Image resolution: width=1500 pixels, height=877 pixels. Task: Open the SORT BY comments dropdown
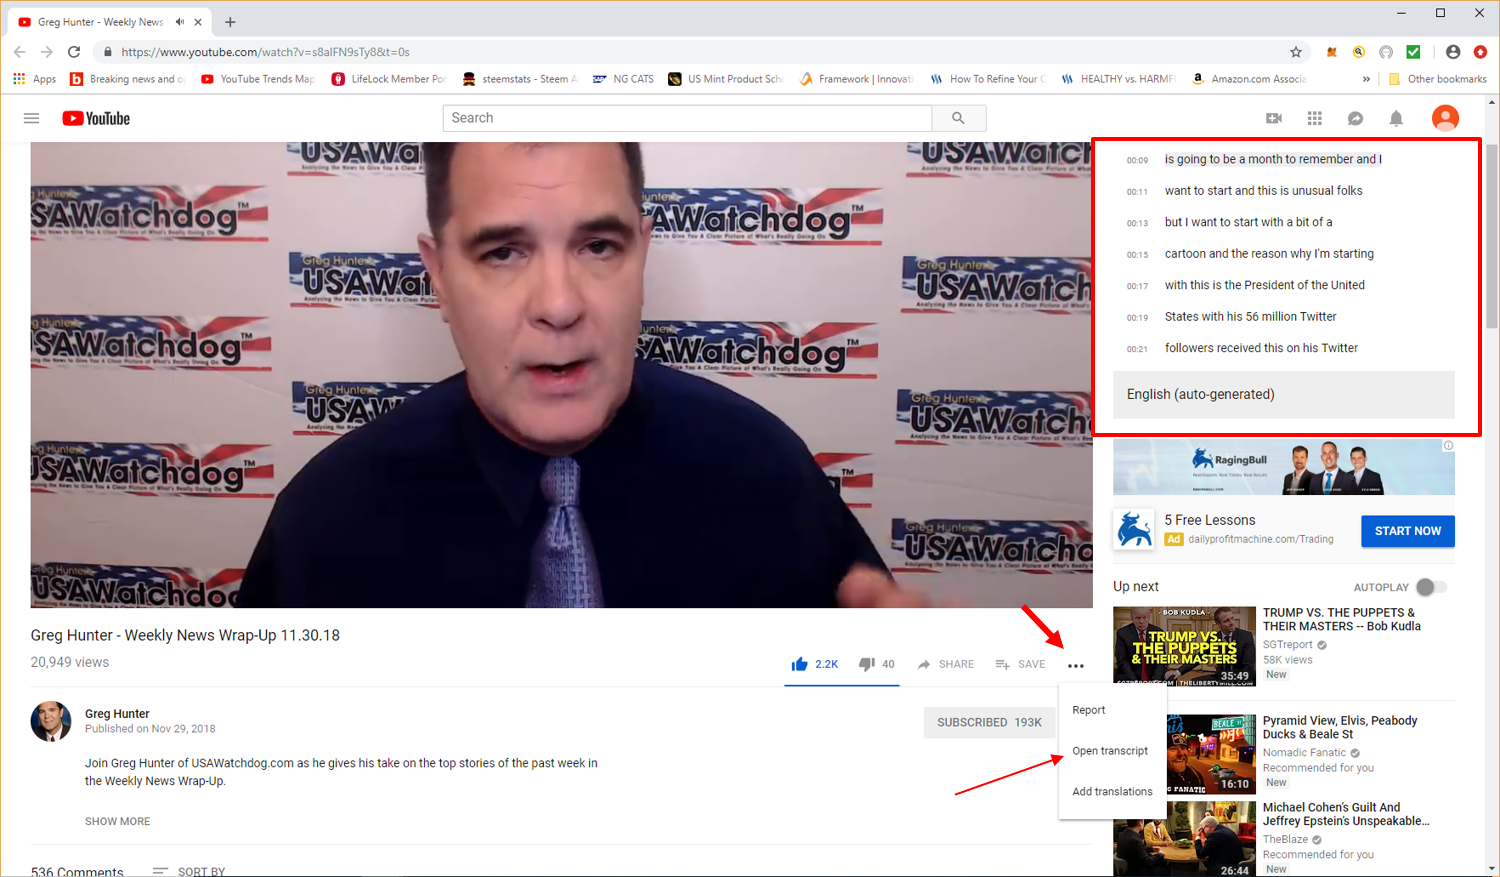click(189, 872)
